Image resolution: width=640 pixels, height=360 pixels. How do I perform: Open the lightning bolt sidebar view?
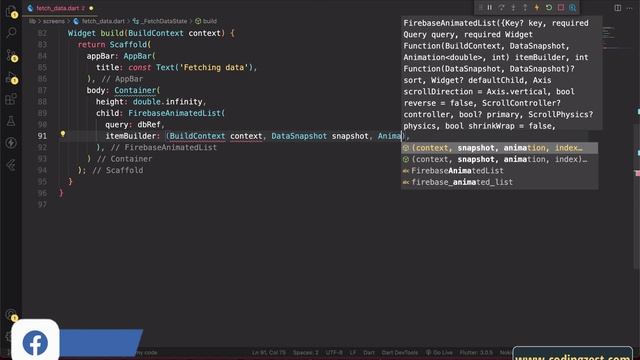coord(11,143)
